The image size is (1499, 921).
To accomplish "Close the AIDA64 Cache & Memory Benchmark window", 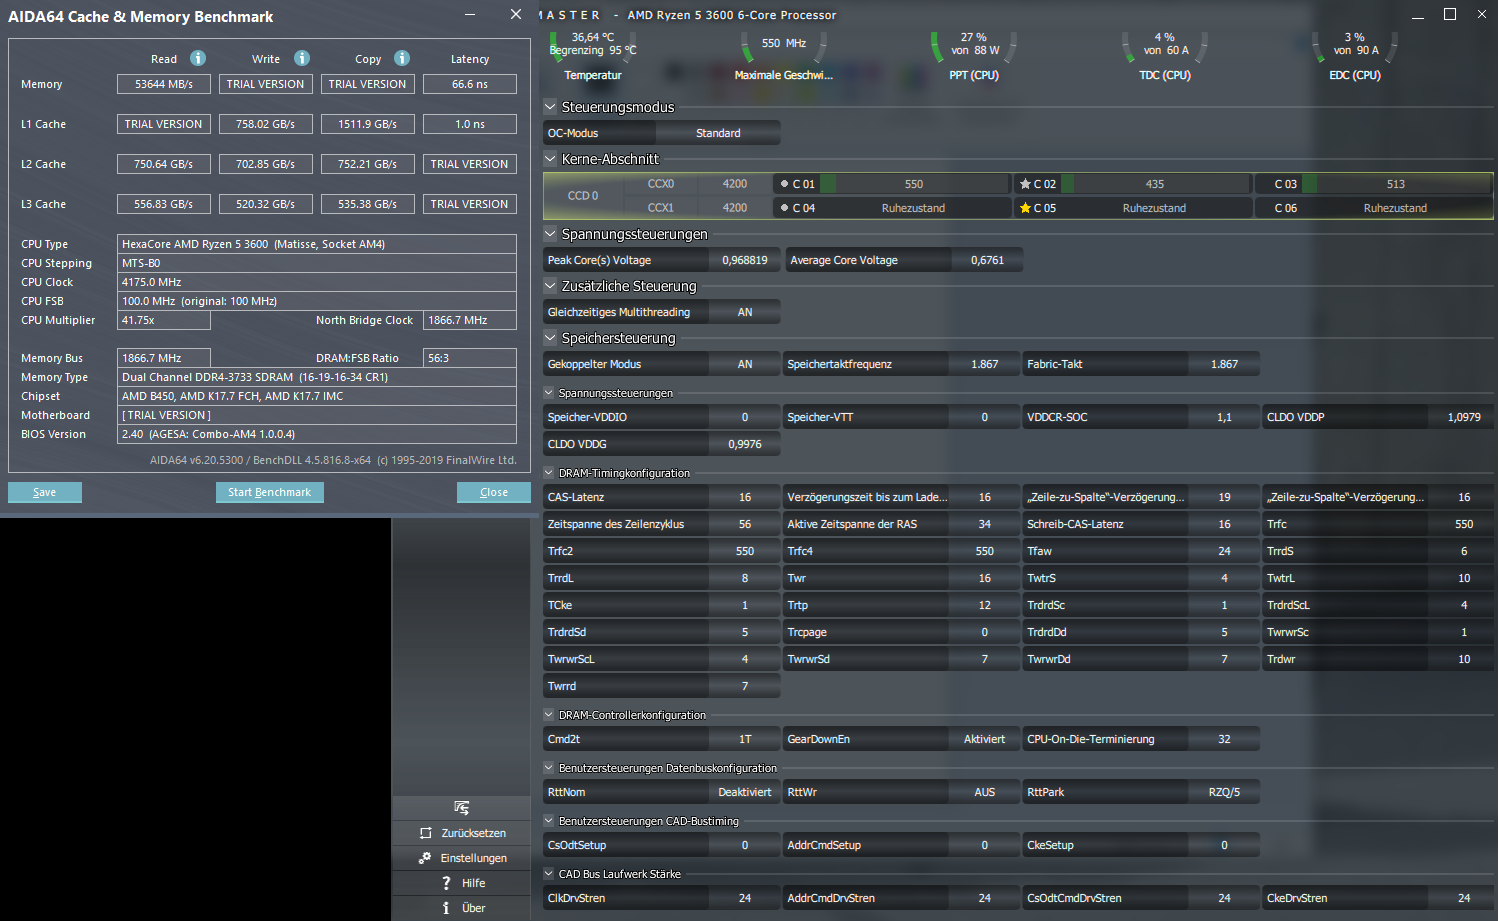I will point(516,15).
